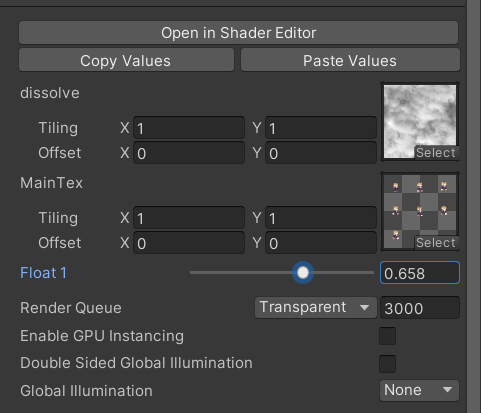Click the Float 1 value field

[x=420, y=273]
